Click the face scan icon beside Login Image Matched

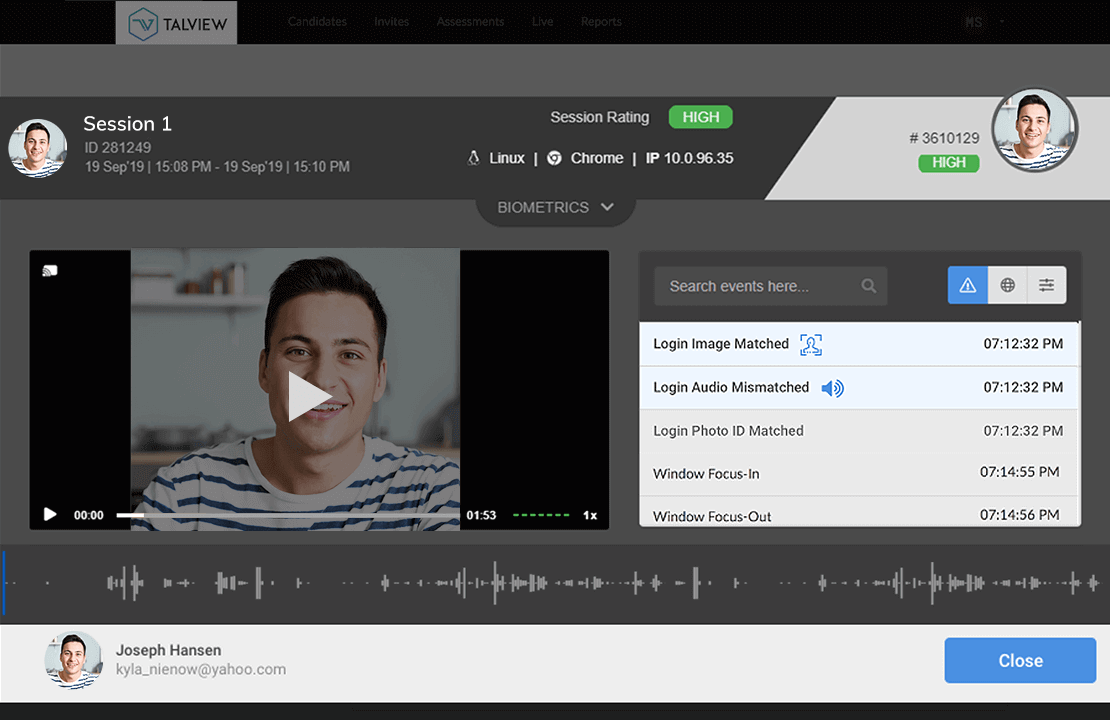point(810,345)
